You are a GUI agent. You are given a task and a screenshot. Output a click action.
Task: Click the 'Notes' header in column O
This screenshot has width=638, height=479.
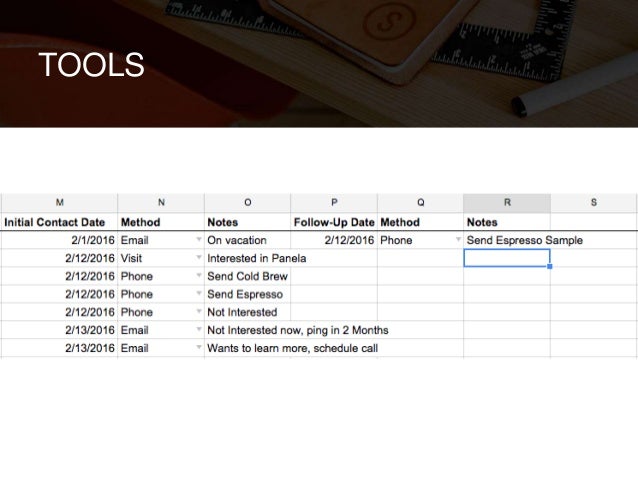[247, 222]
